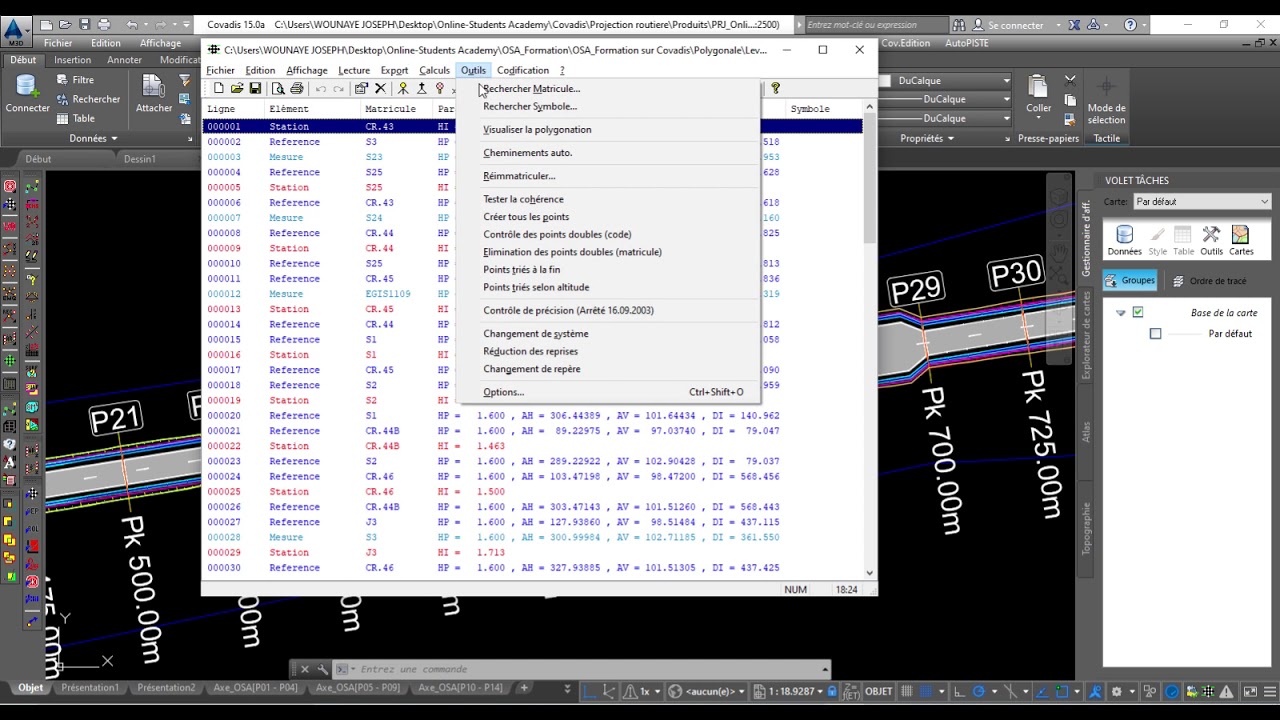Click the annotation scale lock icon in status bar

(832, 691)
